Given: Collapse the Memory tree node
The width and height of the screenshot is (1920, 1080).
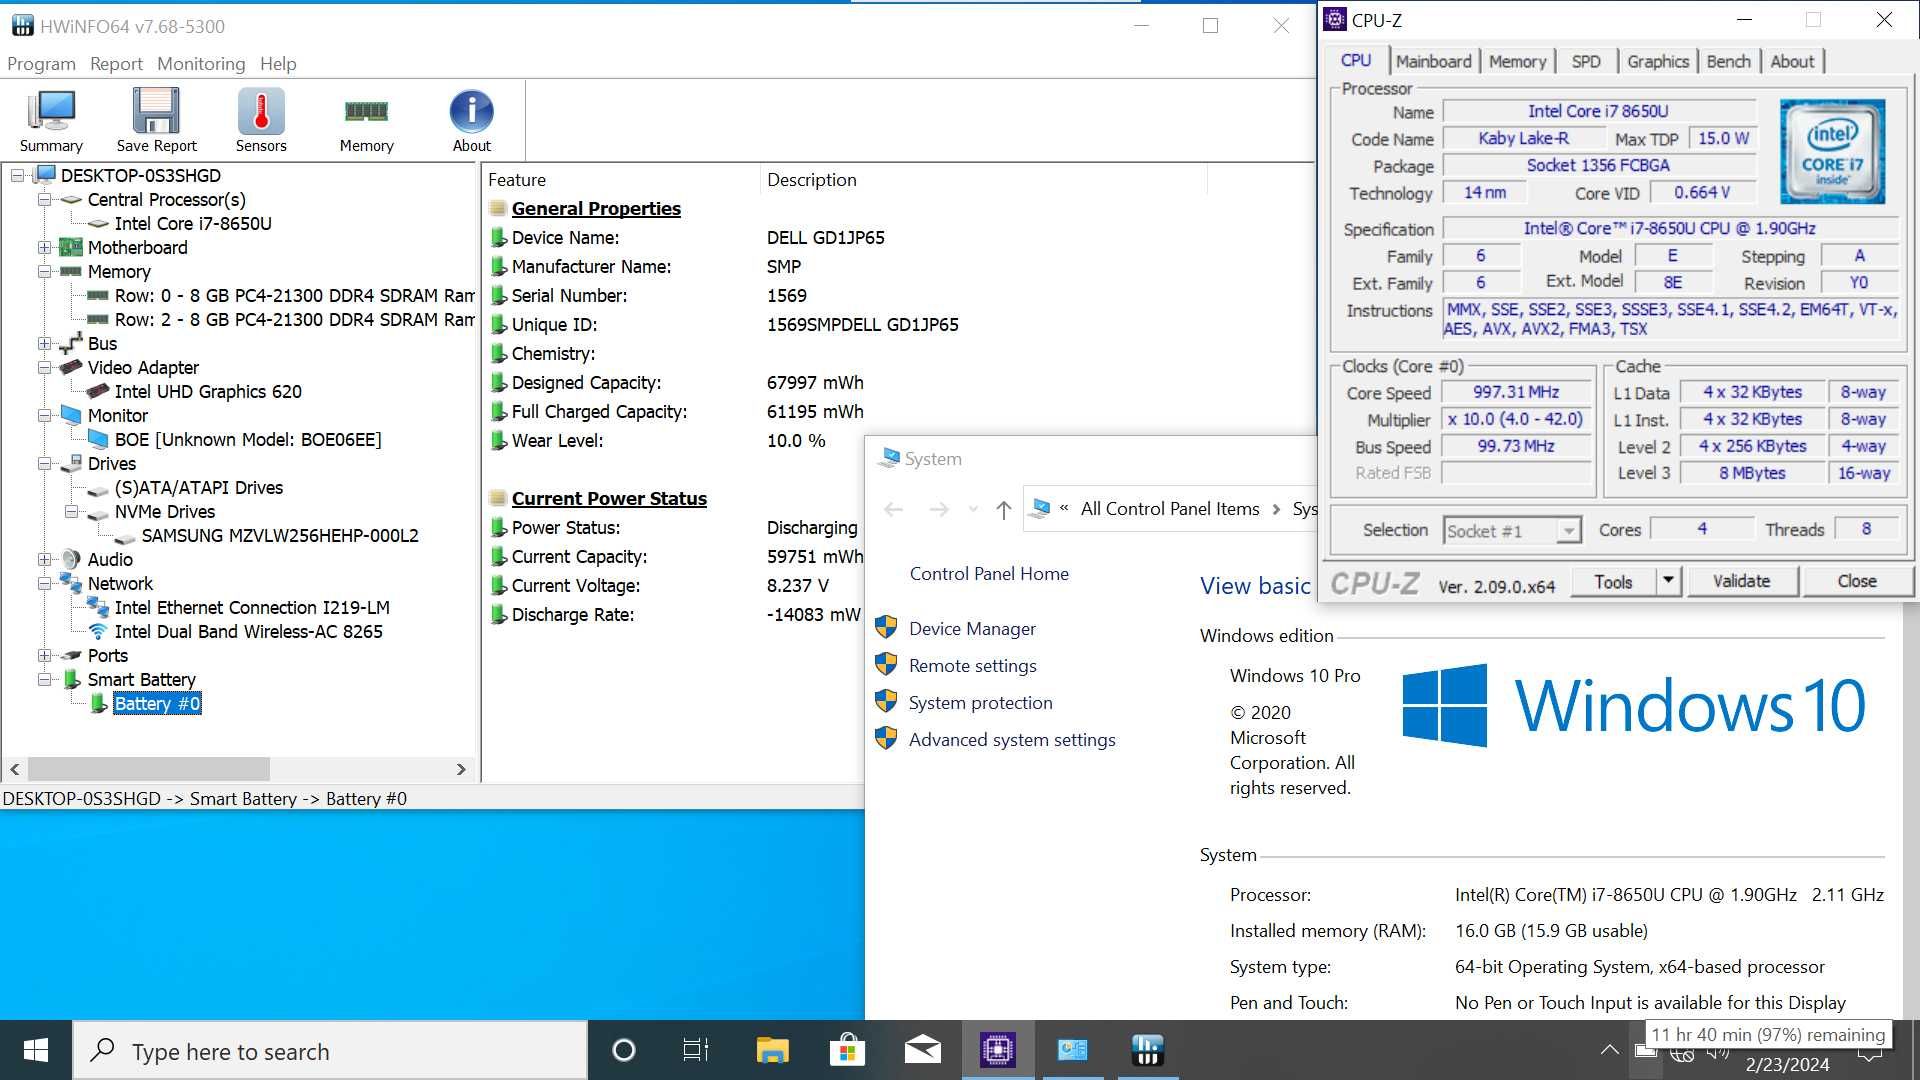Looking at the screenshot, I should click(44, 272).
